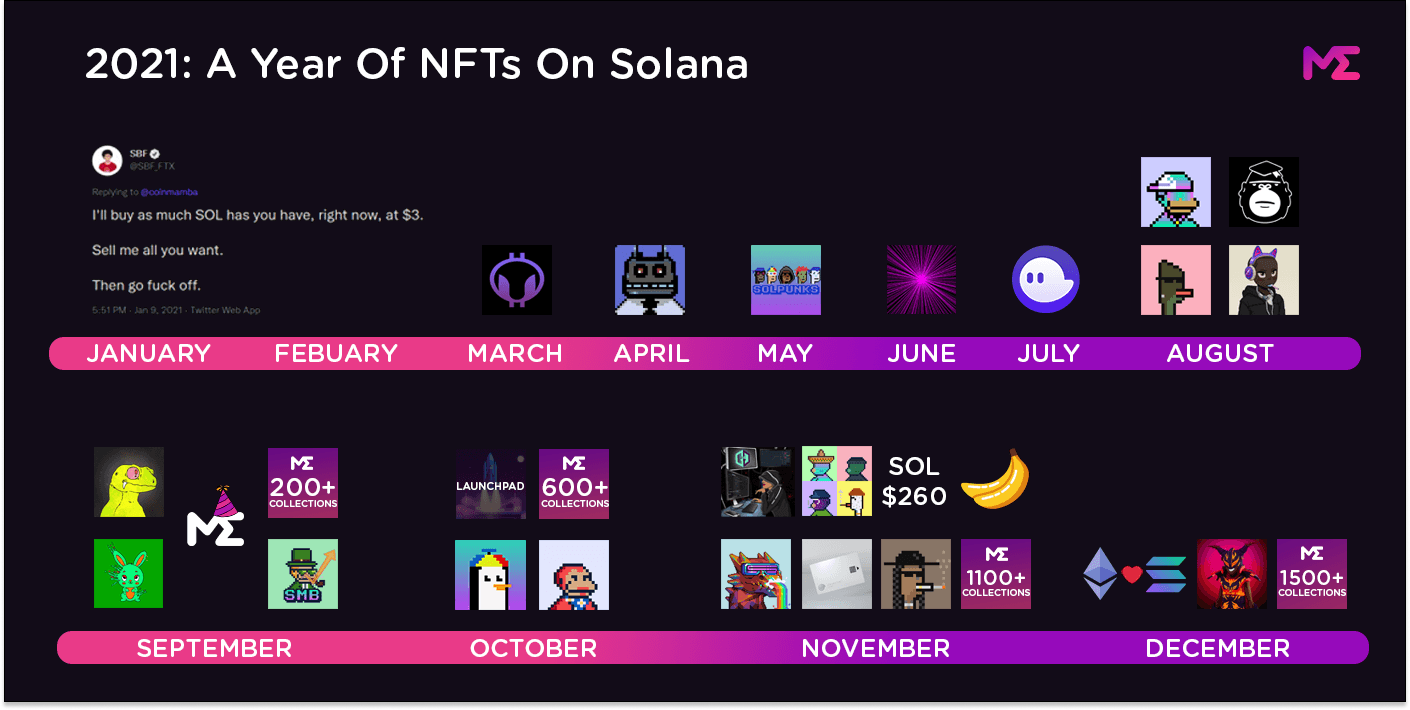Open the cat-ear headphones character image
The height and width of the screenshot is (710, 1410).
(x=1264, y=280)
